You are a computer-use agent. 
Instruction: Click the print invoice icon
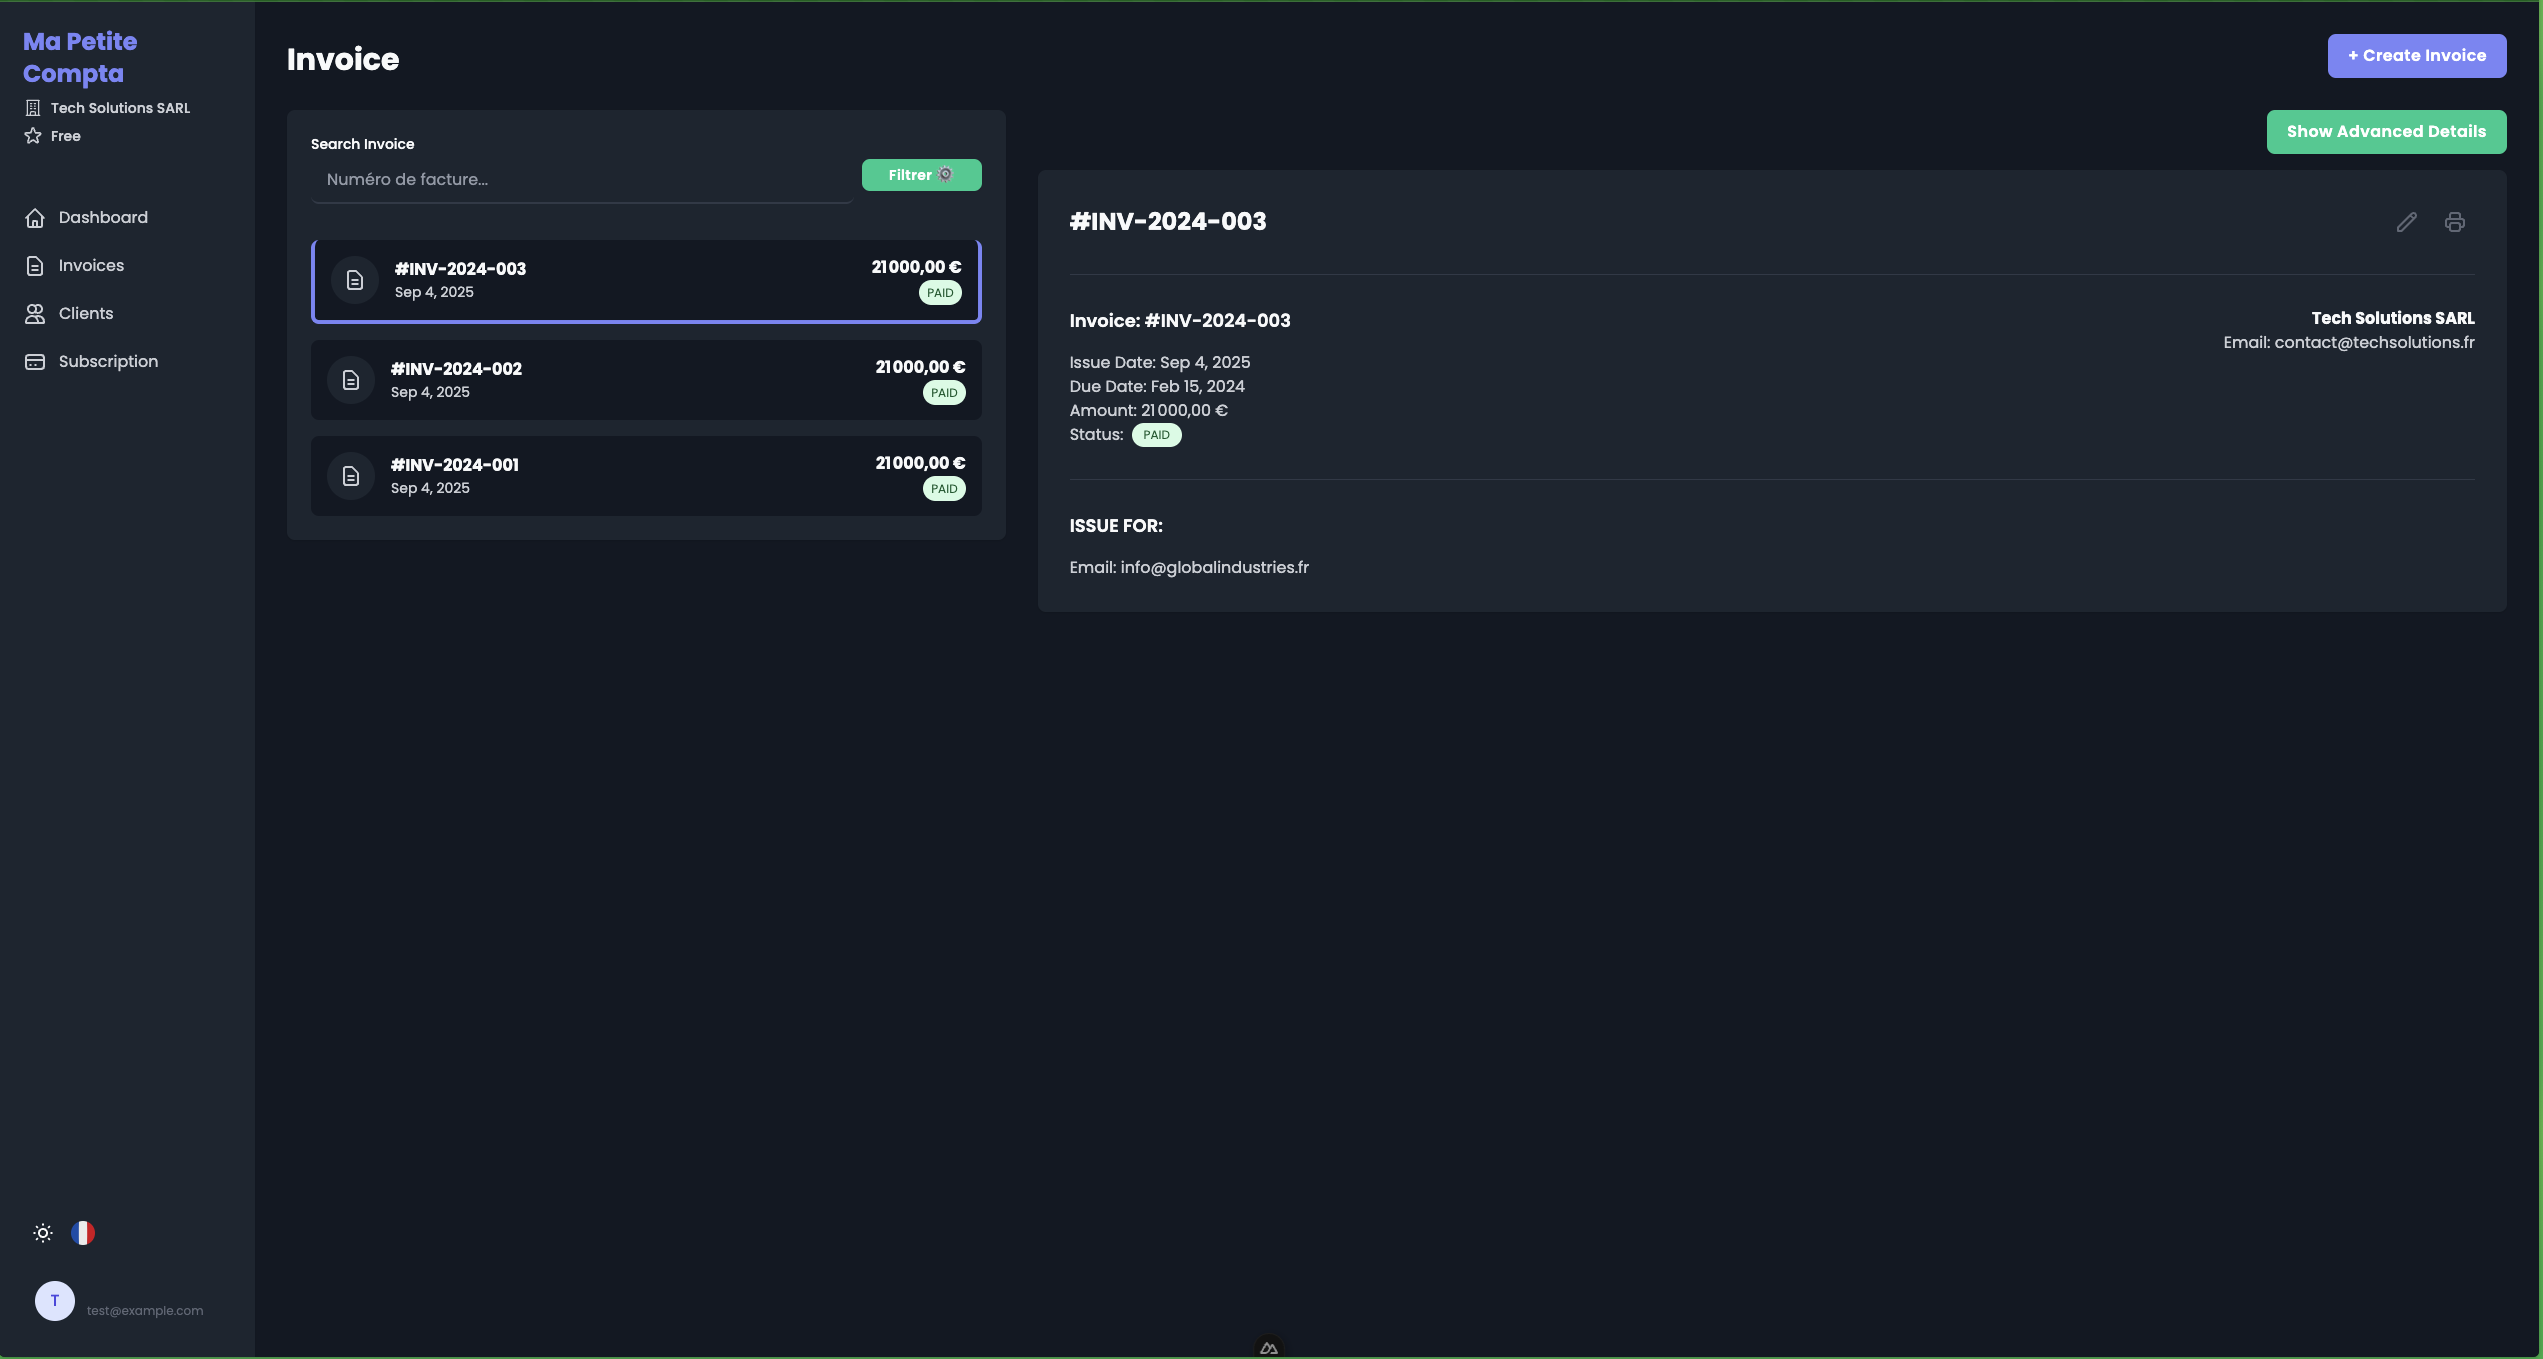(x=2454, y=222)
